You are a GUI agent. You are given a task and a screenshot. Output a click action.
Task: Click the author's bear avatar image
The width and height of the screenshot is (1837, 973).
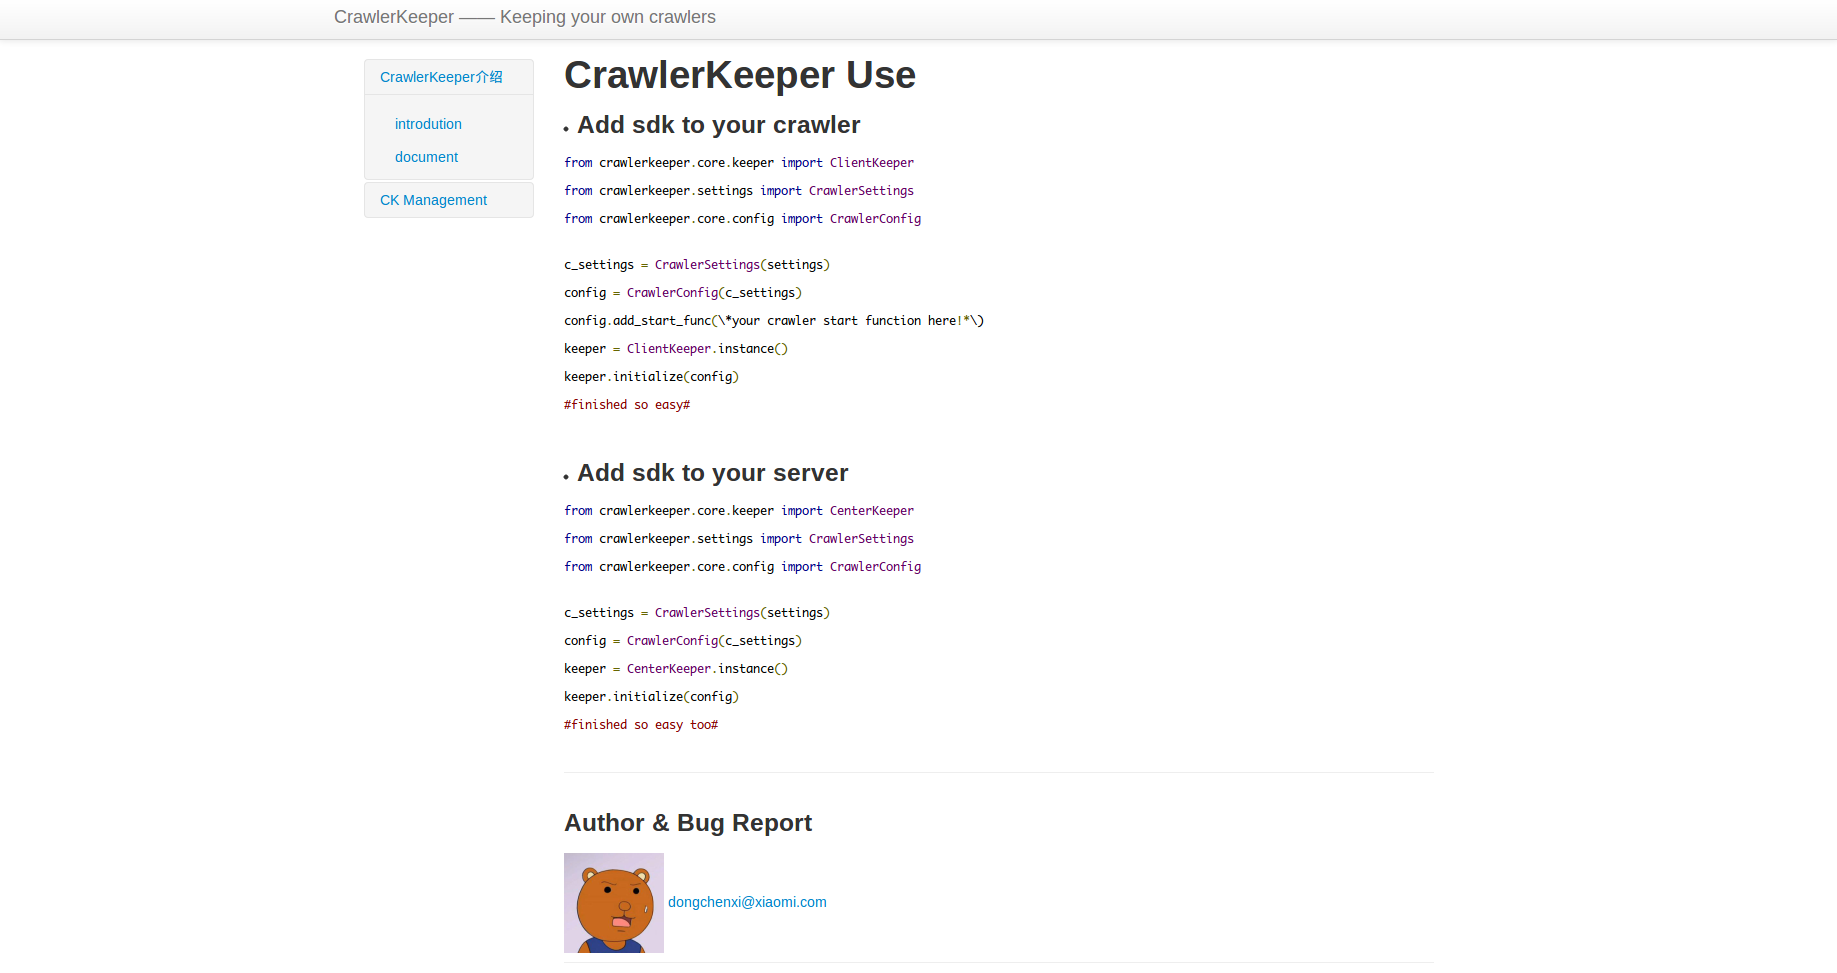[x=613, y=902]
